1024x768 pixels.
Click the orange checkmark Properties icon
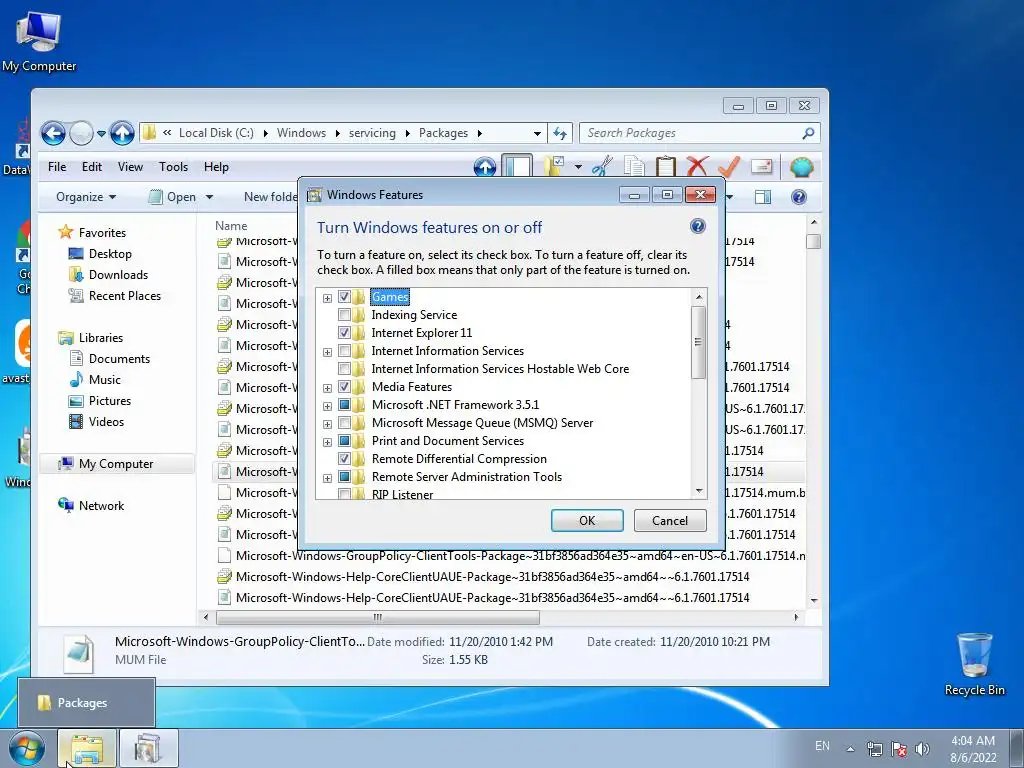pyautogui.click(x=729, y=167)
